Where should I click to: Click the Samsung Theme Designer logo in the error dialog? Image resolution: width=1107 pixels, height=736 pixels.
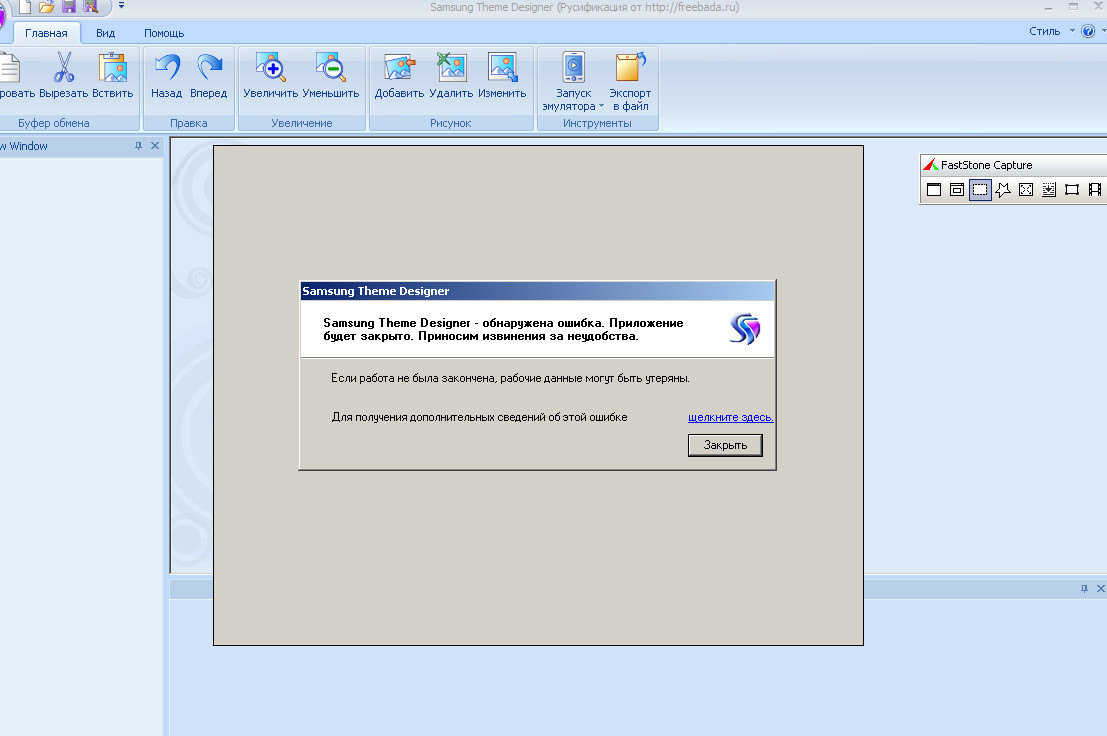[x=744, y=329]
